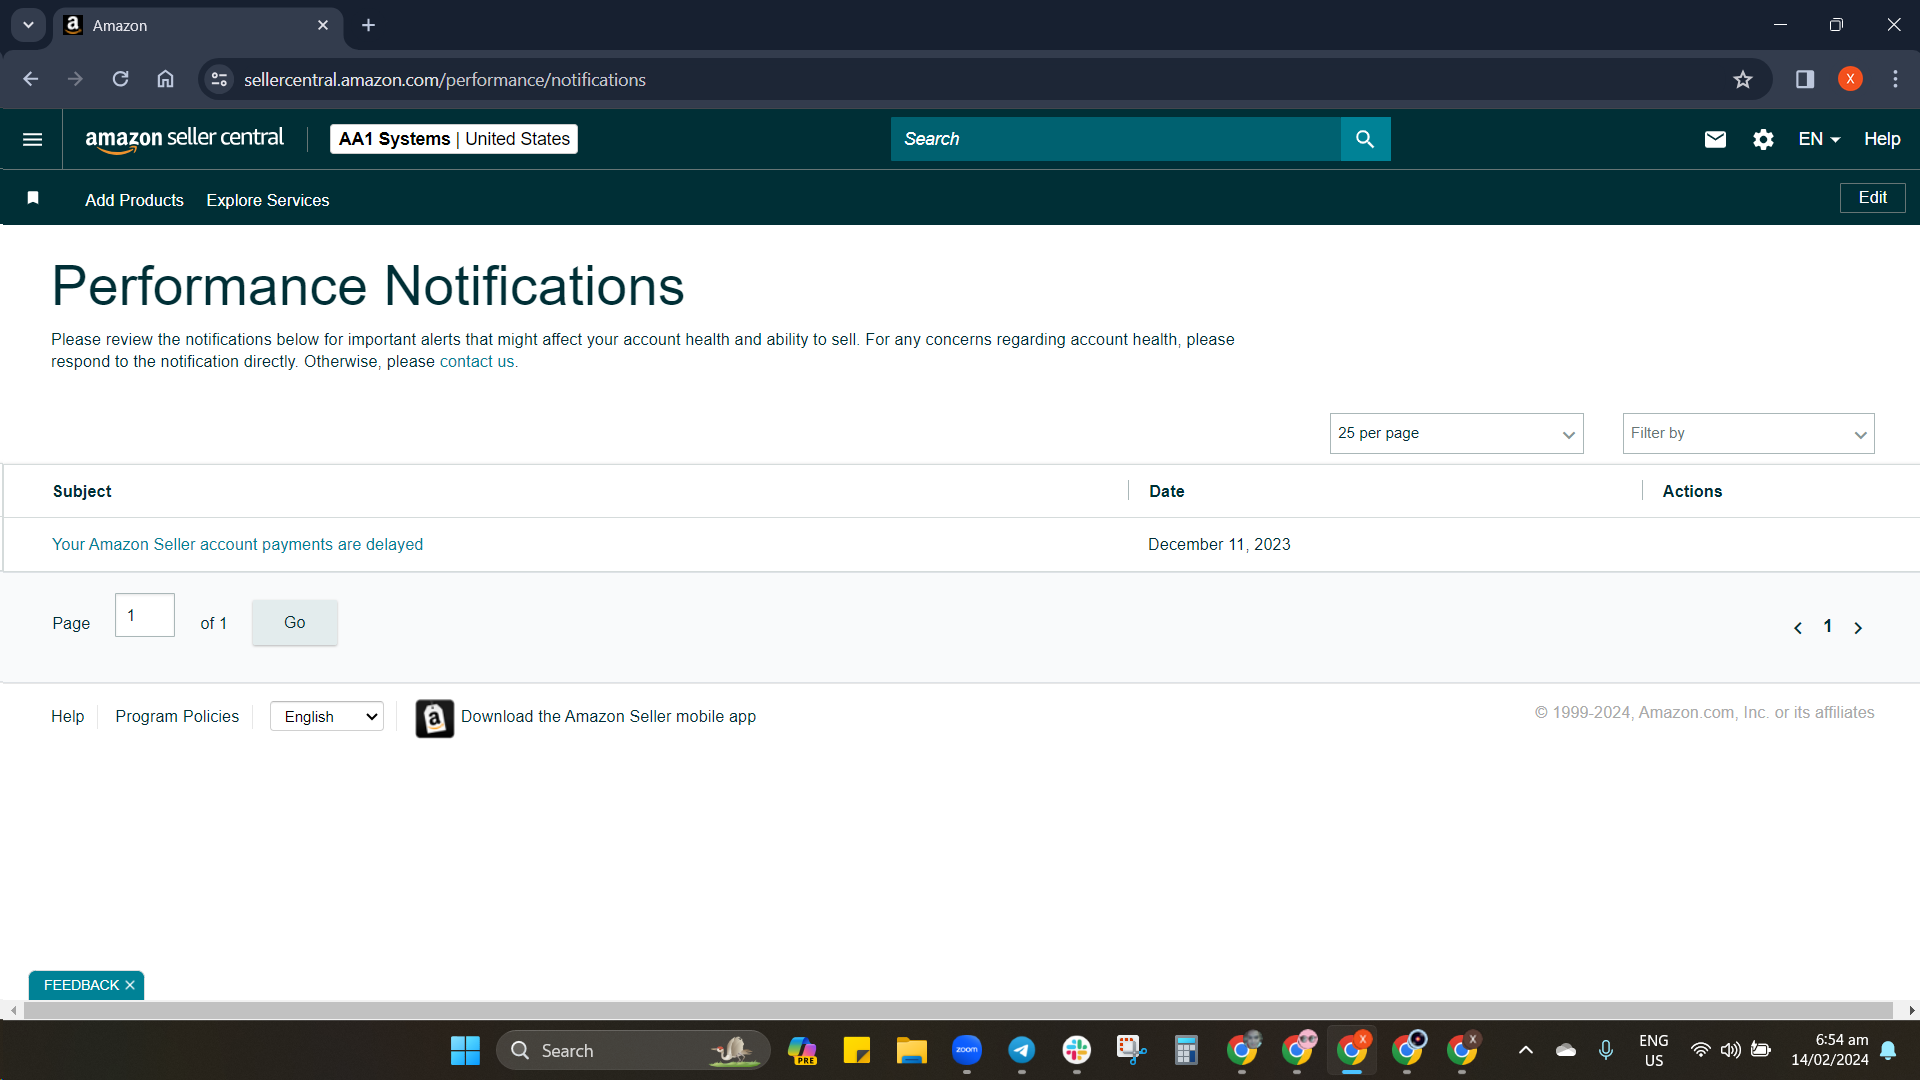This screenshot has height=1080, width=1920.
Task: Click the Amazon Seller mobile app icon
Action: tap(435, 718)
